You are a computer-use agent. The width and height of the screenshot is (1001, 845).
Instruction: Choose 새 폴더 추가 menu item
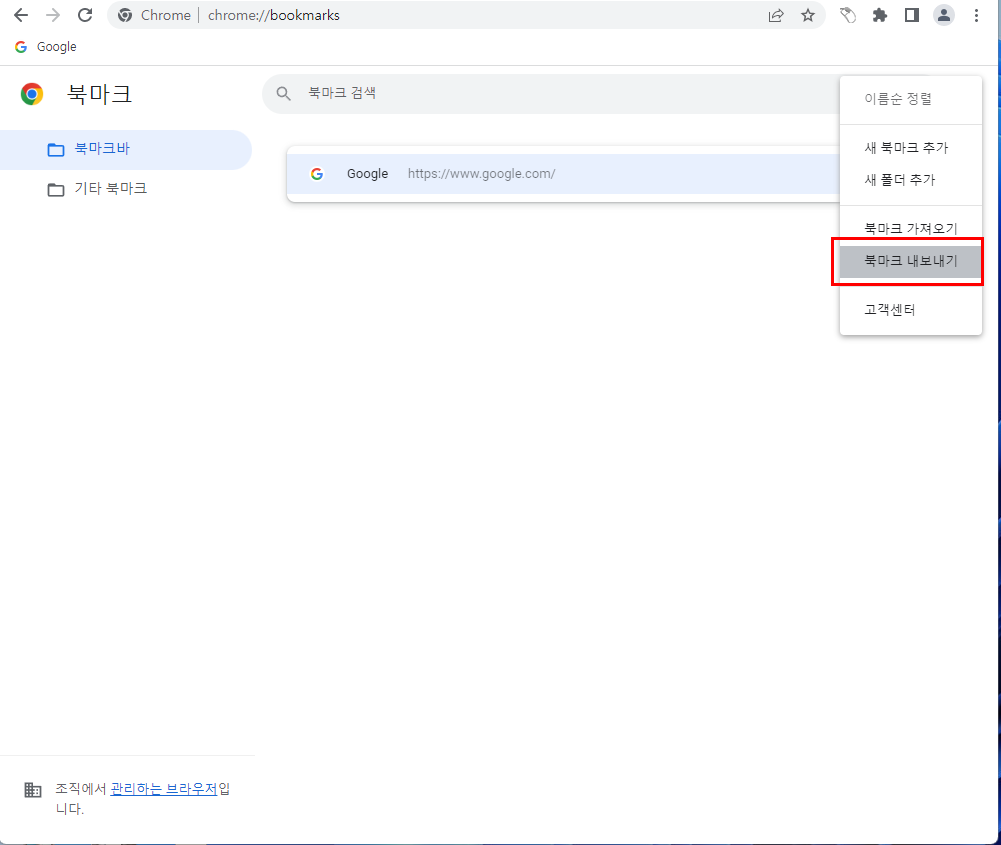click(x=910, y=180)
